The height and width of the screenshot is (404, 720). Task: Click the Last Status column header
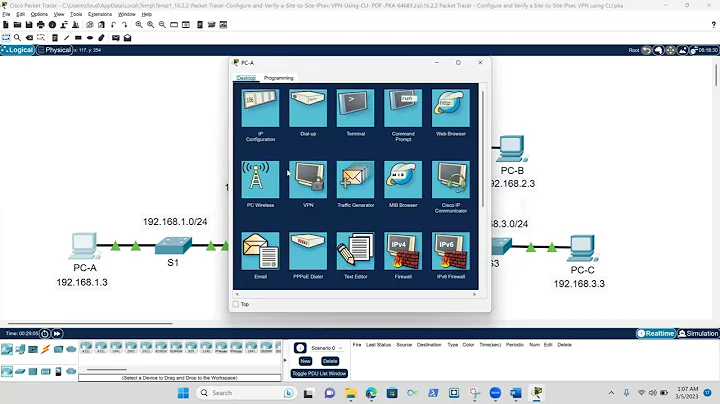(x=378, y=345)
